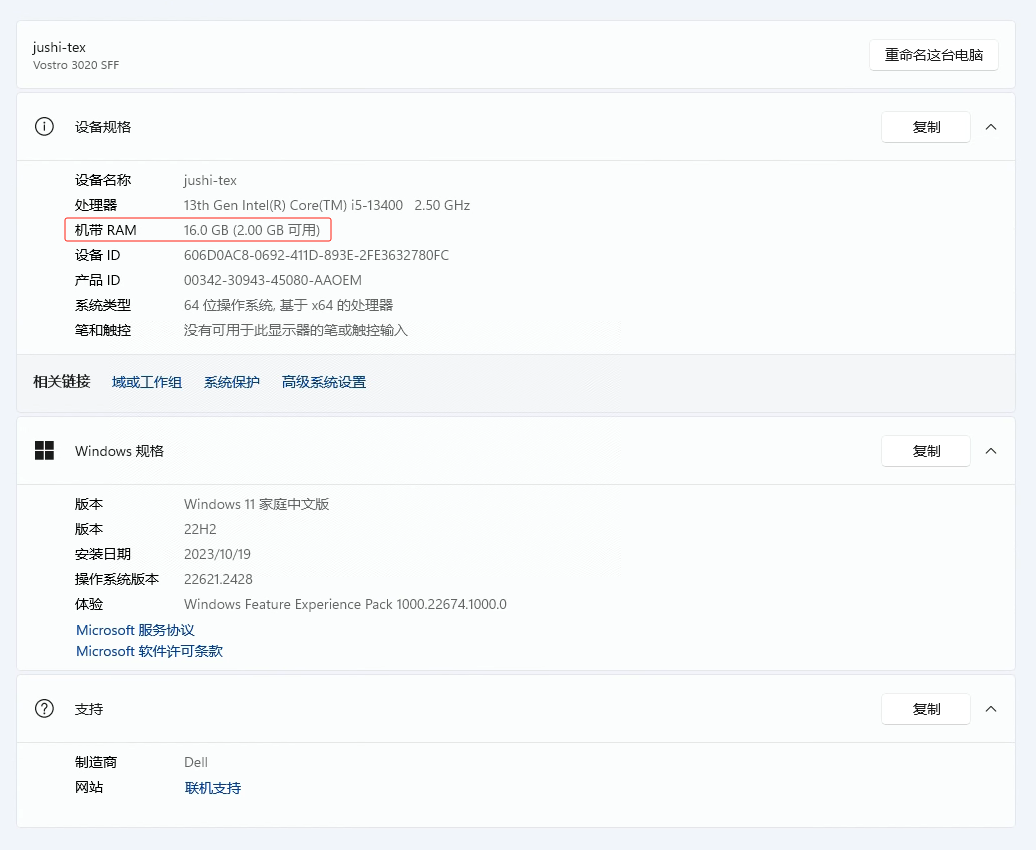Click the 系统类型 label
This screenshot has width=1036, height=850.
click(103, 305)
